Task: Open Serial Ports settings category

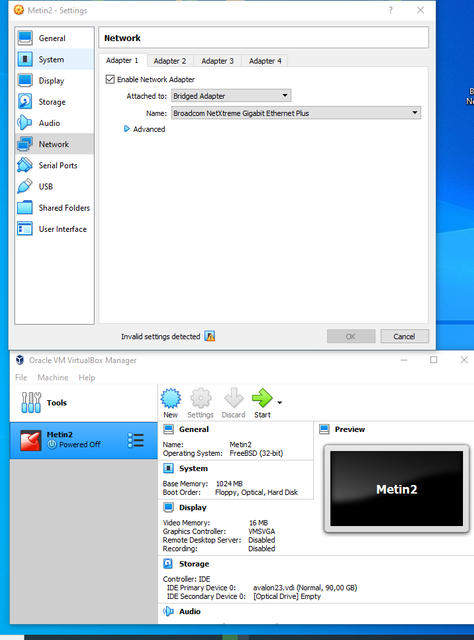Action: 54,165
